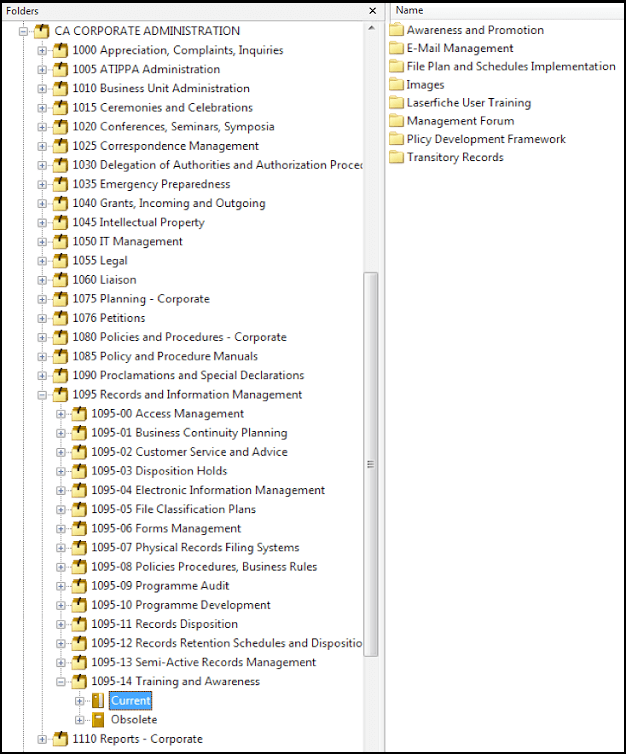Click the 1095-00 Access Management folder icon

(79, 414)
